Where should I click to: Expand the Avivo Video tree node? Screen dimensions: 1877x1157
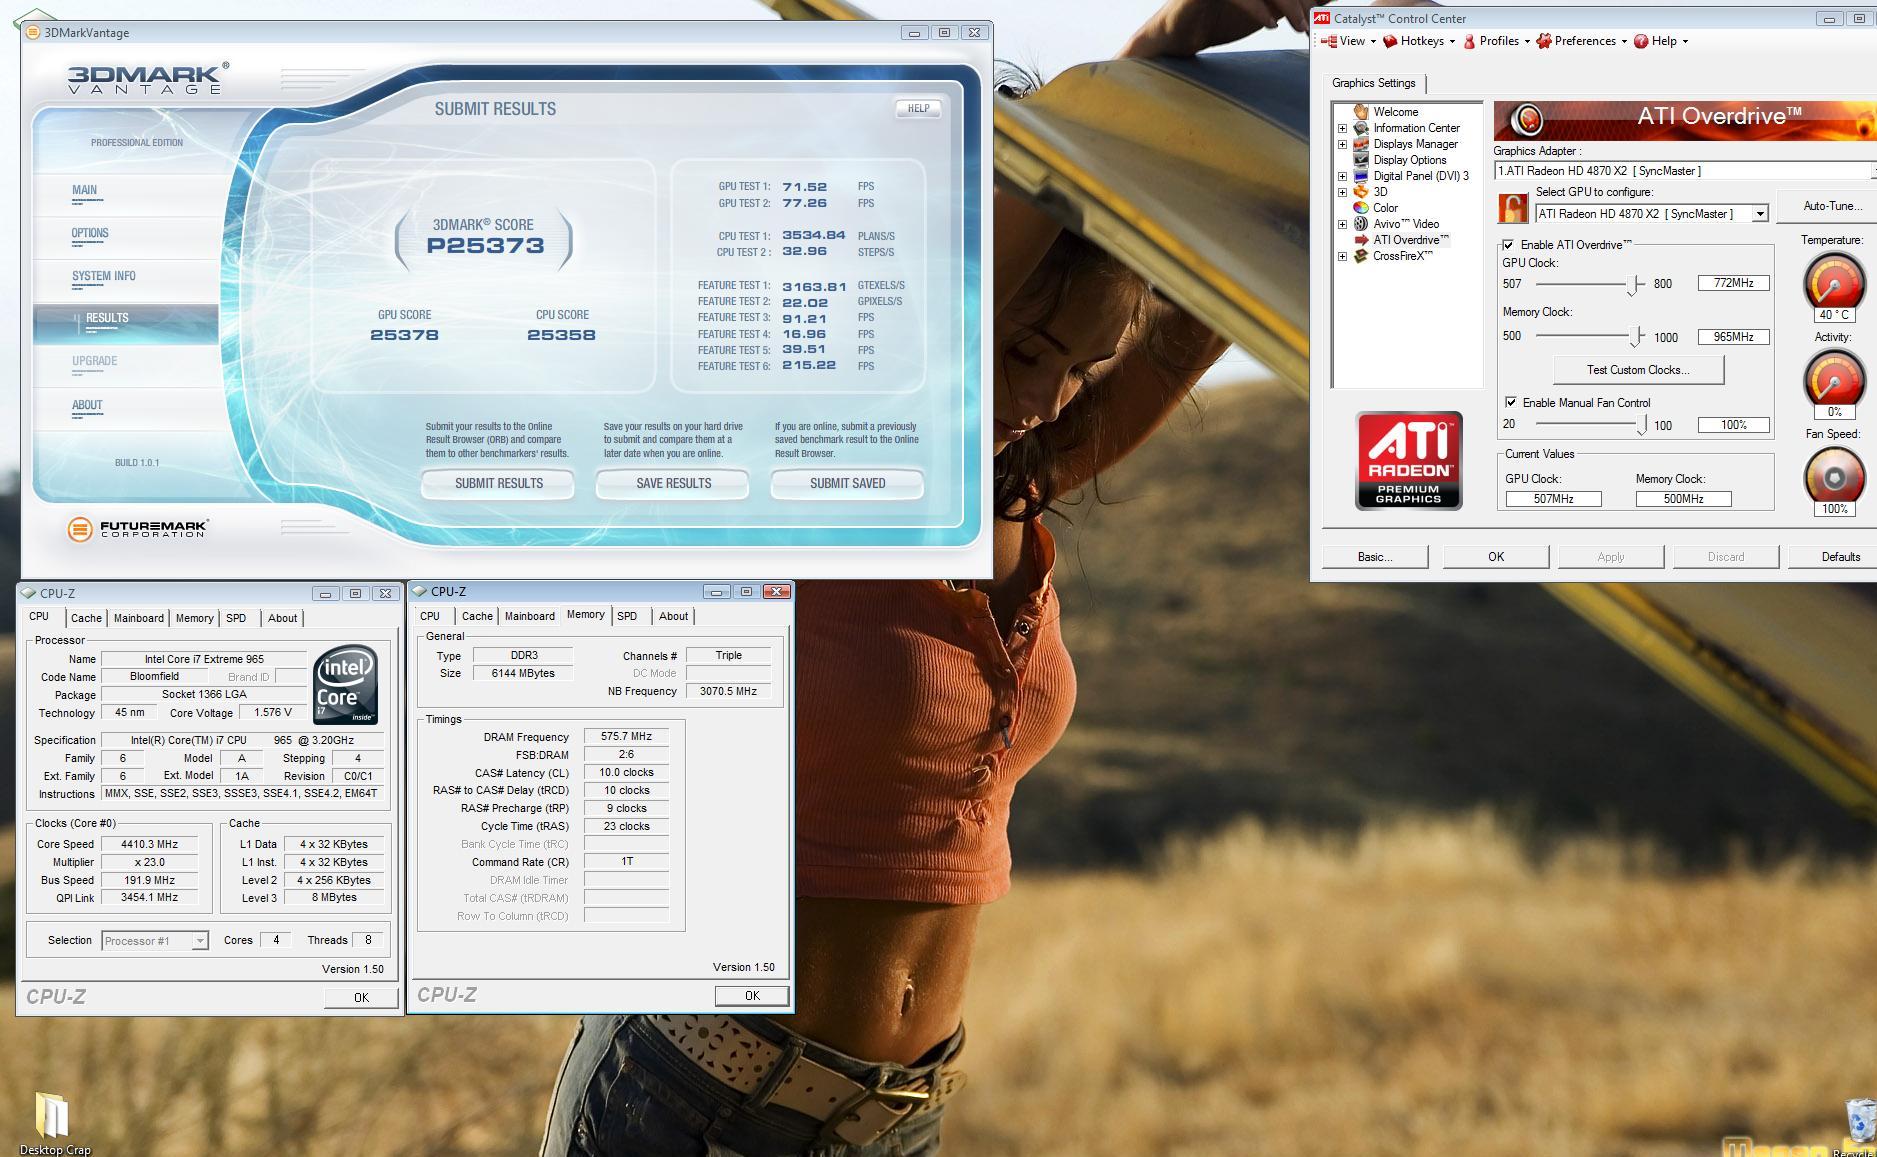1342,224
